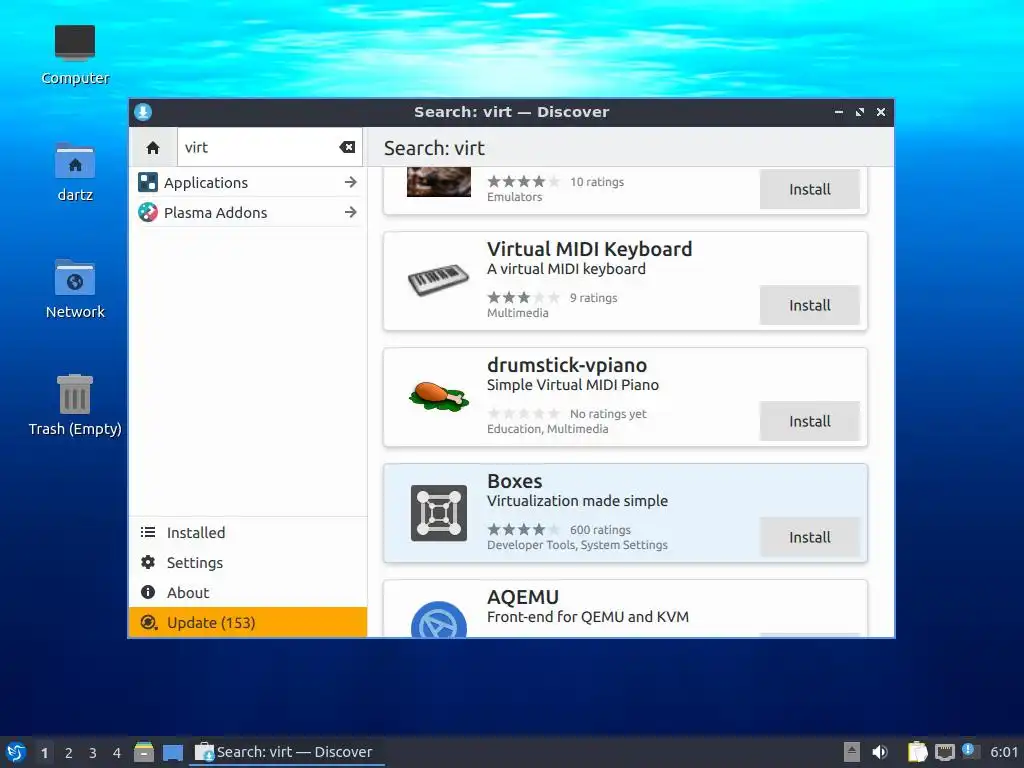
Task: Click star rating of Boxes
Action: [x=524, y=530]
